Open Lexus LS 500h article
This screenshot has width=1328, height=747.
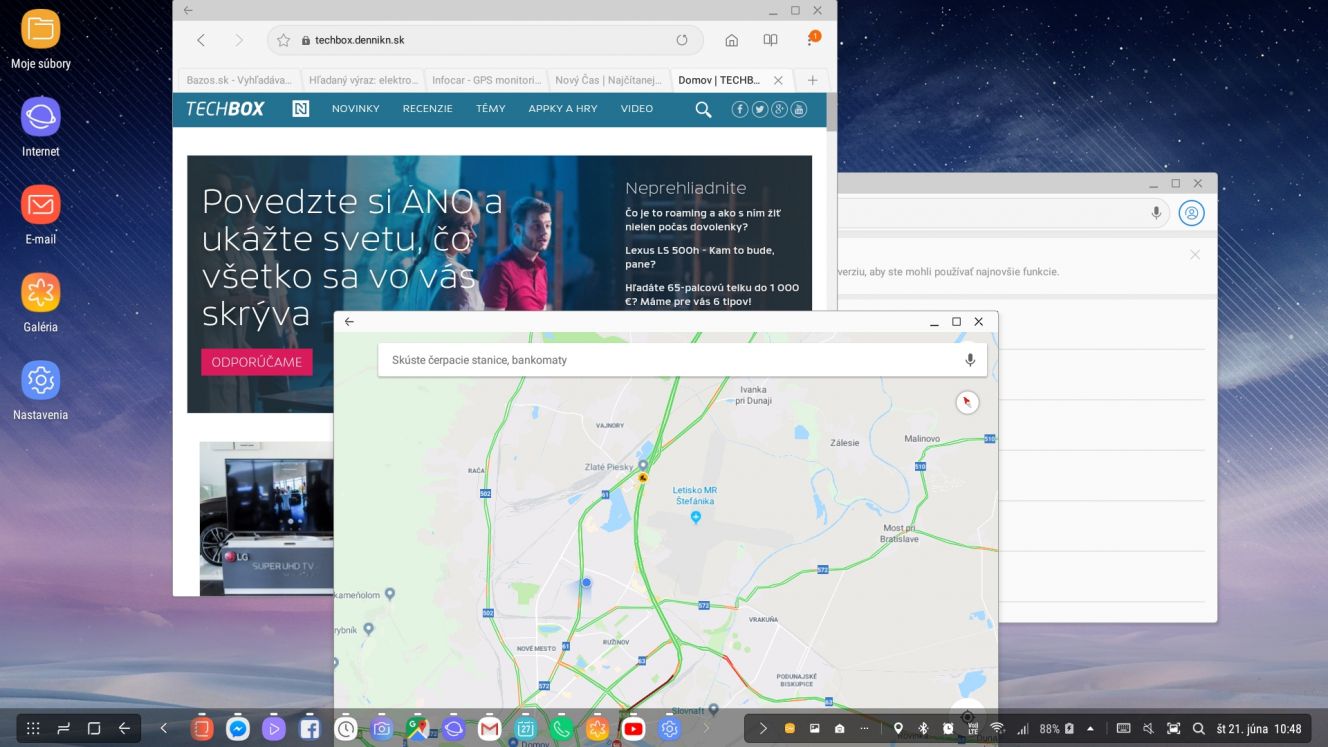click(x=700, y=257)
